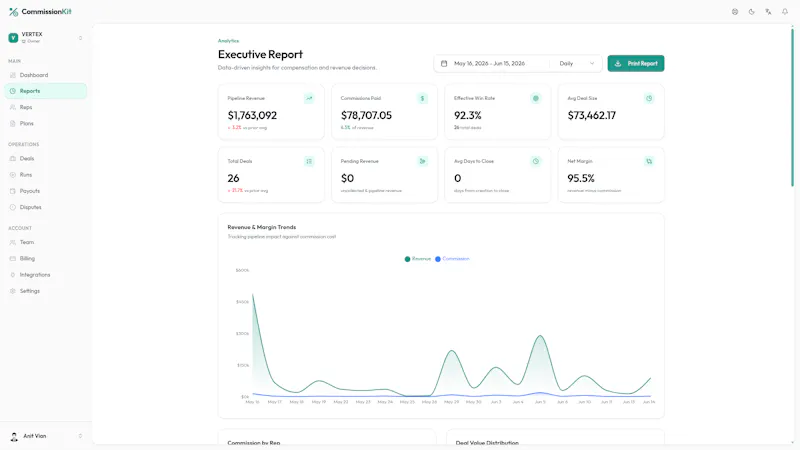Viewport: 800px width, 450px height.
Task: Click the Avg Deal Size icon
Action: 649,98
